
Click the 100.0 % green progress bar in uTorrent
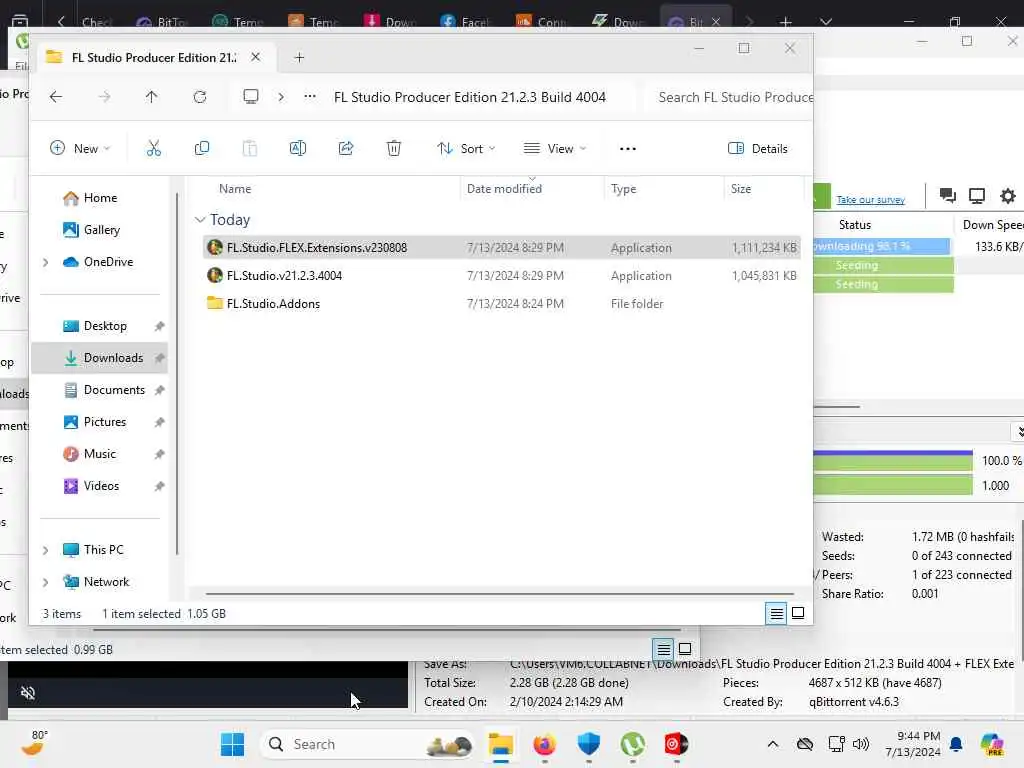coord(893,461)
